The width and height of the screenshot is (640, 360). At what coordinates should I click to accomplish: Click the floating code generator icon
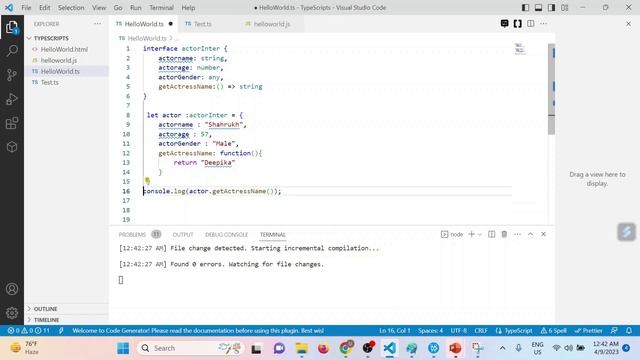[x=627, y=232]
